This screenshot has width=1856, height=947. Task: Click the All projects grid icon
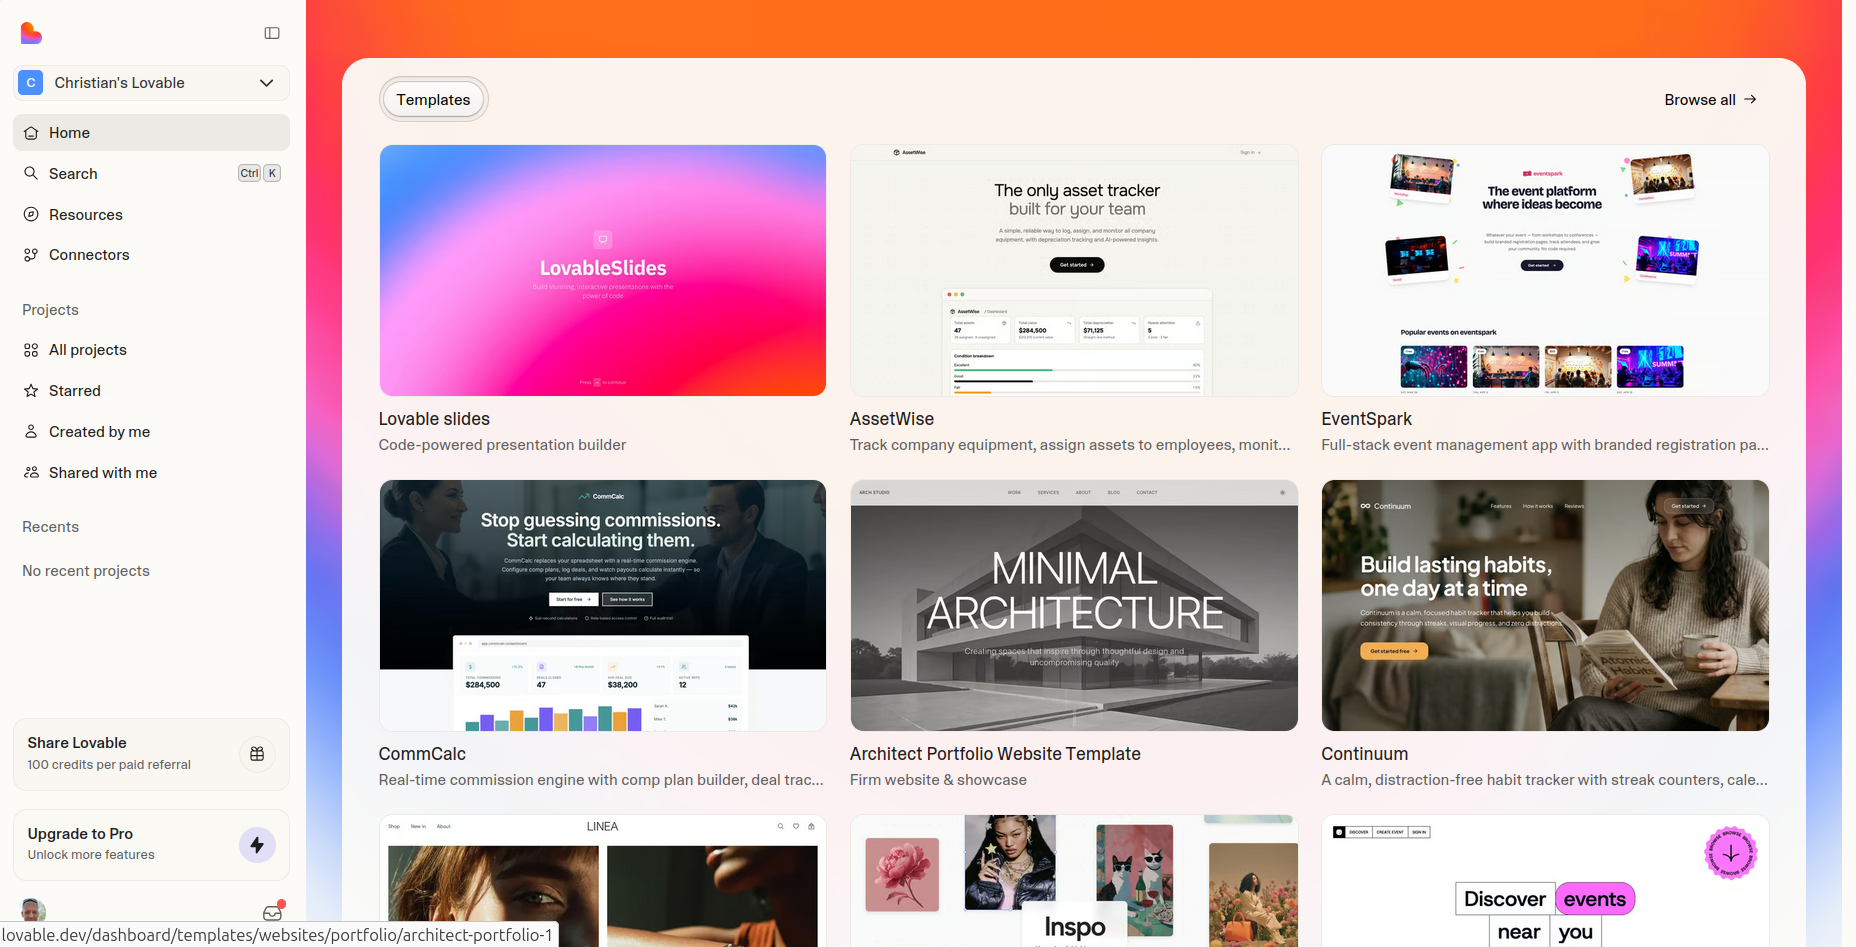coord(31,350)
